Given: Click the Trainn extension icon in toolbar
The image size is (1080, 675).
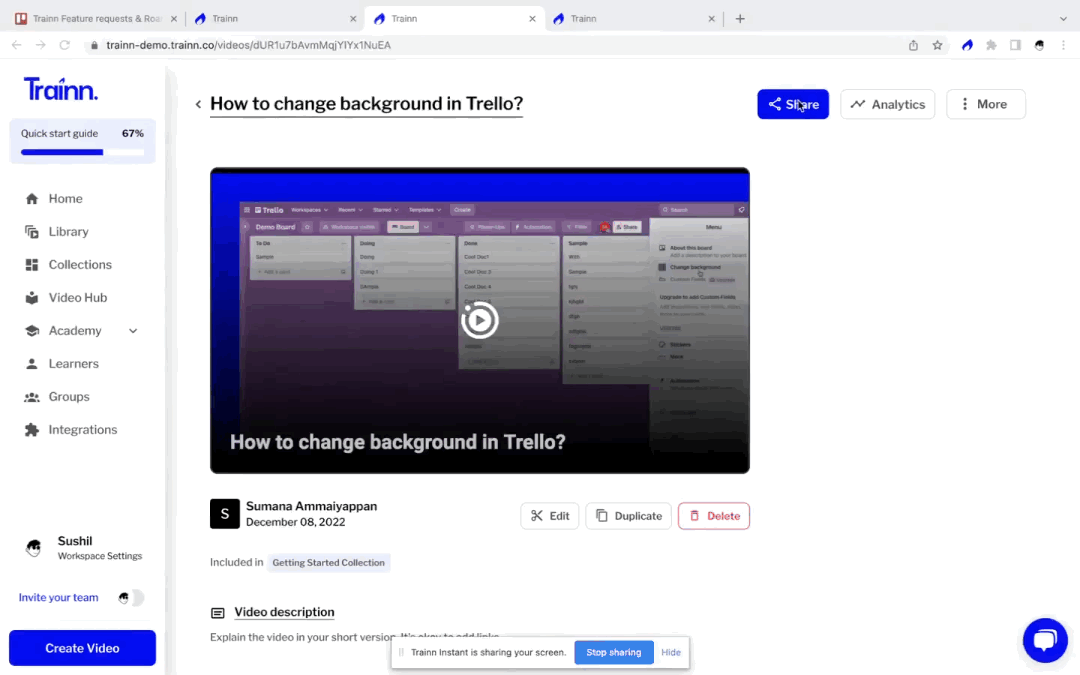Looking at the screenshot, I should click(x=967, y=45).
